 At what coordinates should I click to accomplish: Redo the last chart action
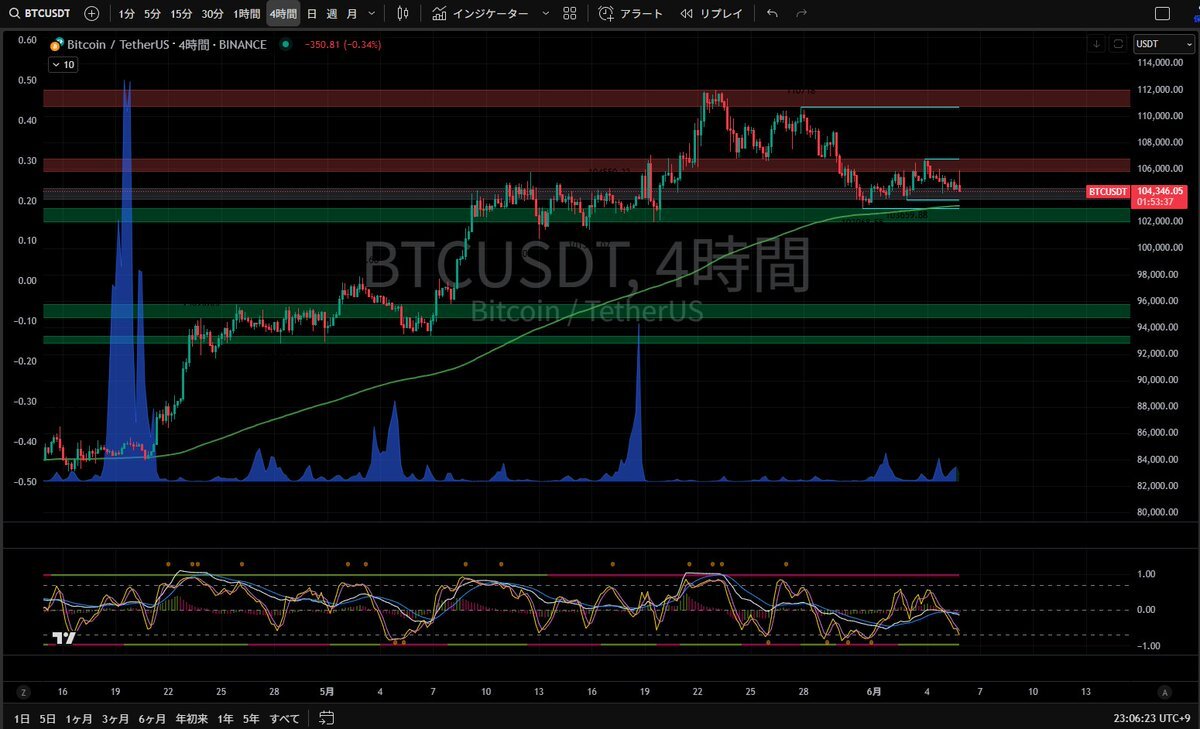point(801,14)
